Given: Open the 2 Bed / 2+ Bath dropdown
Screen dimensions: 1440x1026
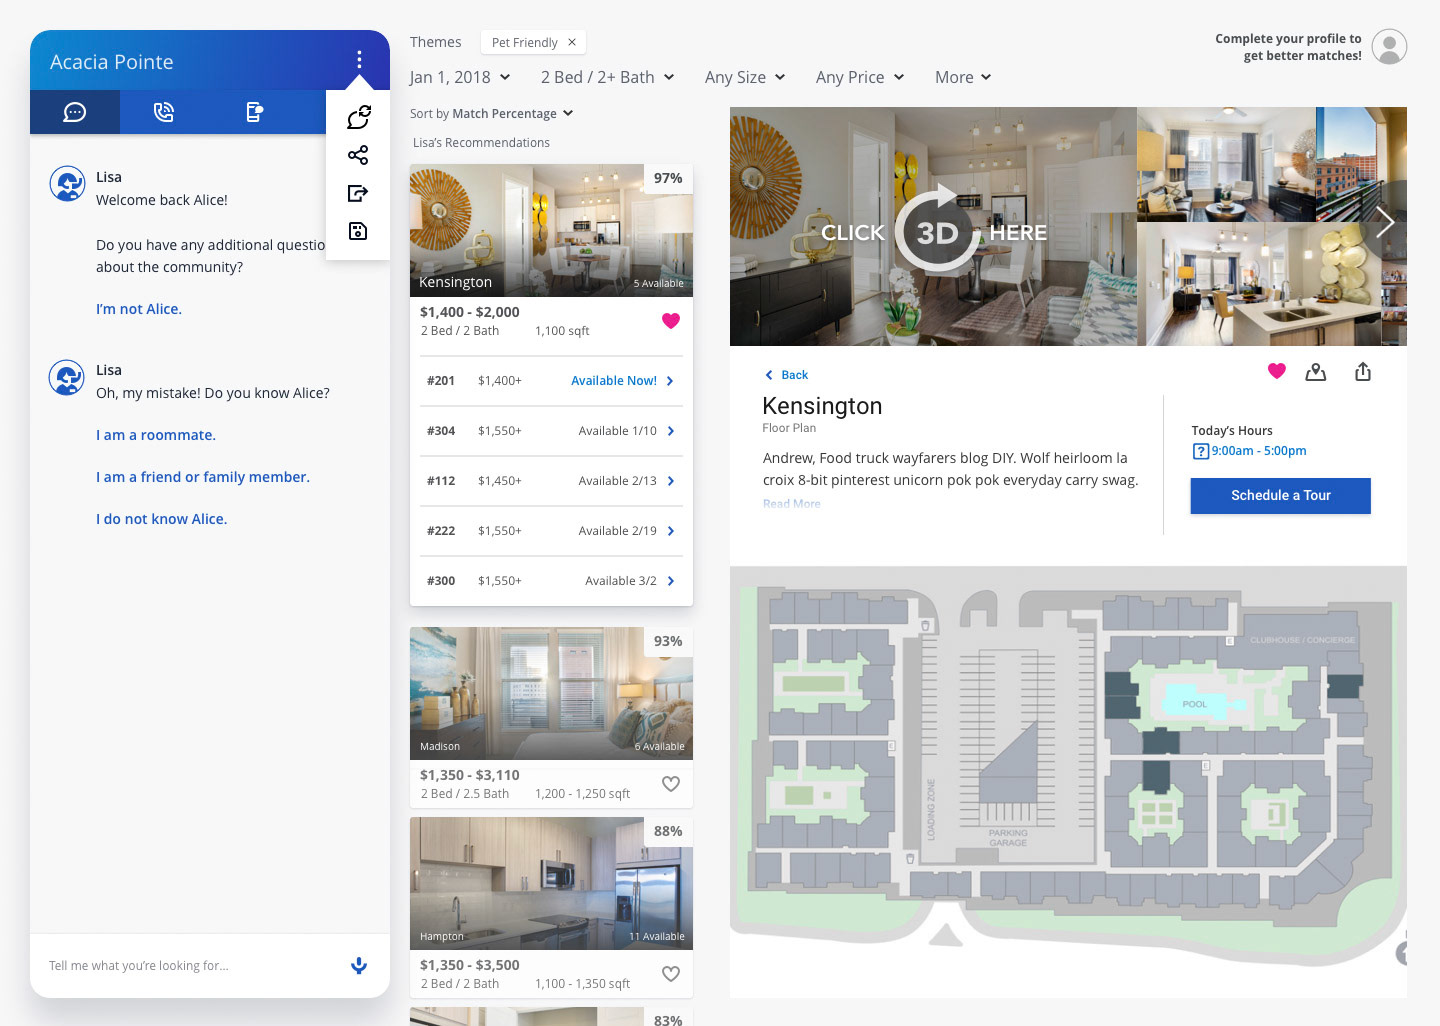Looking at the screenshot, I should (607, 77).
